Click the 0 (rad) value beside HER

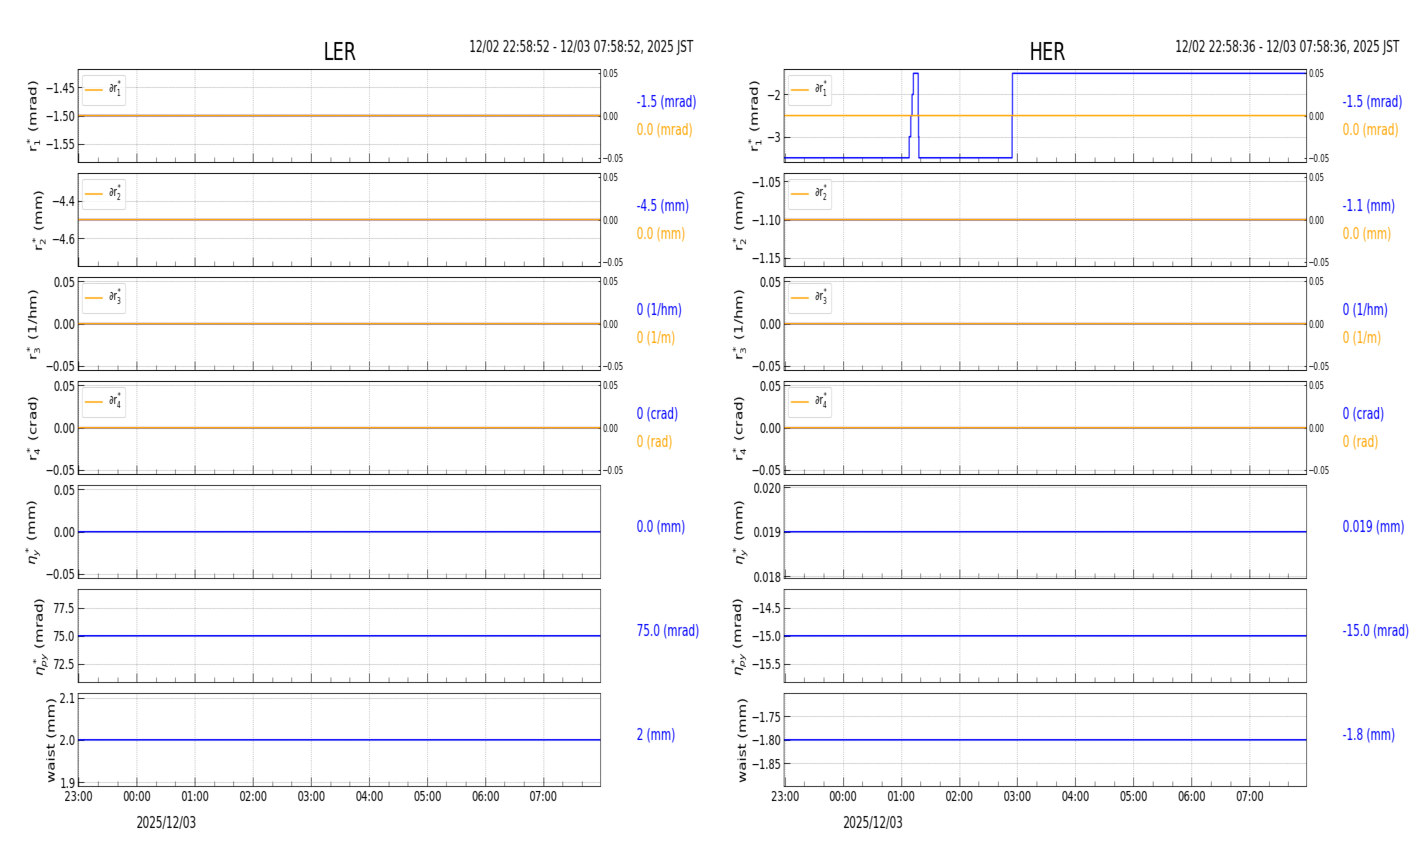pos(1360,442)
